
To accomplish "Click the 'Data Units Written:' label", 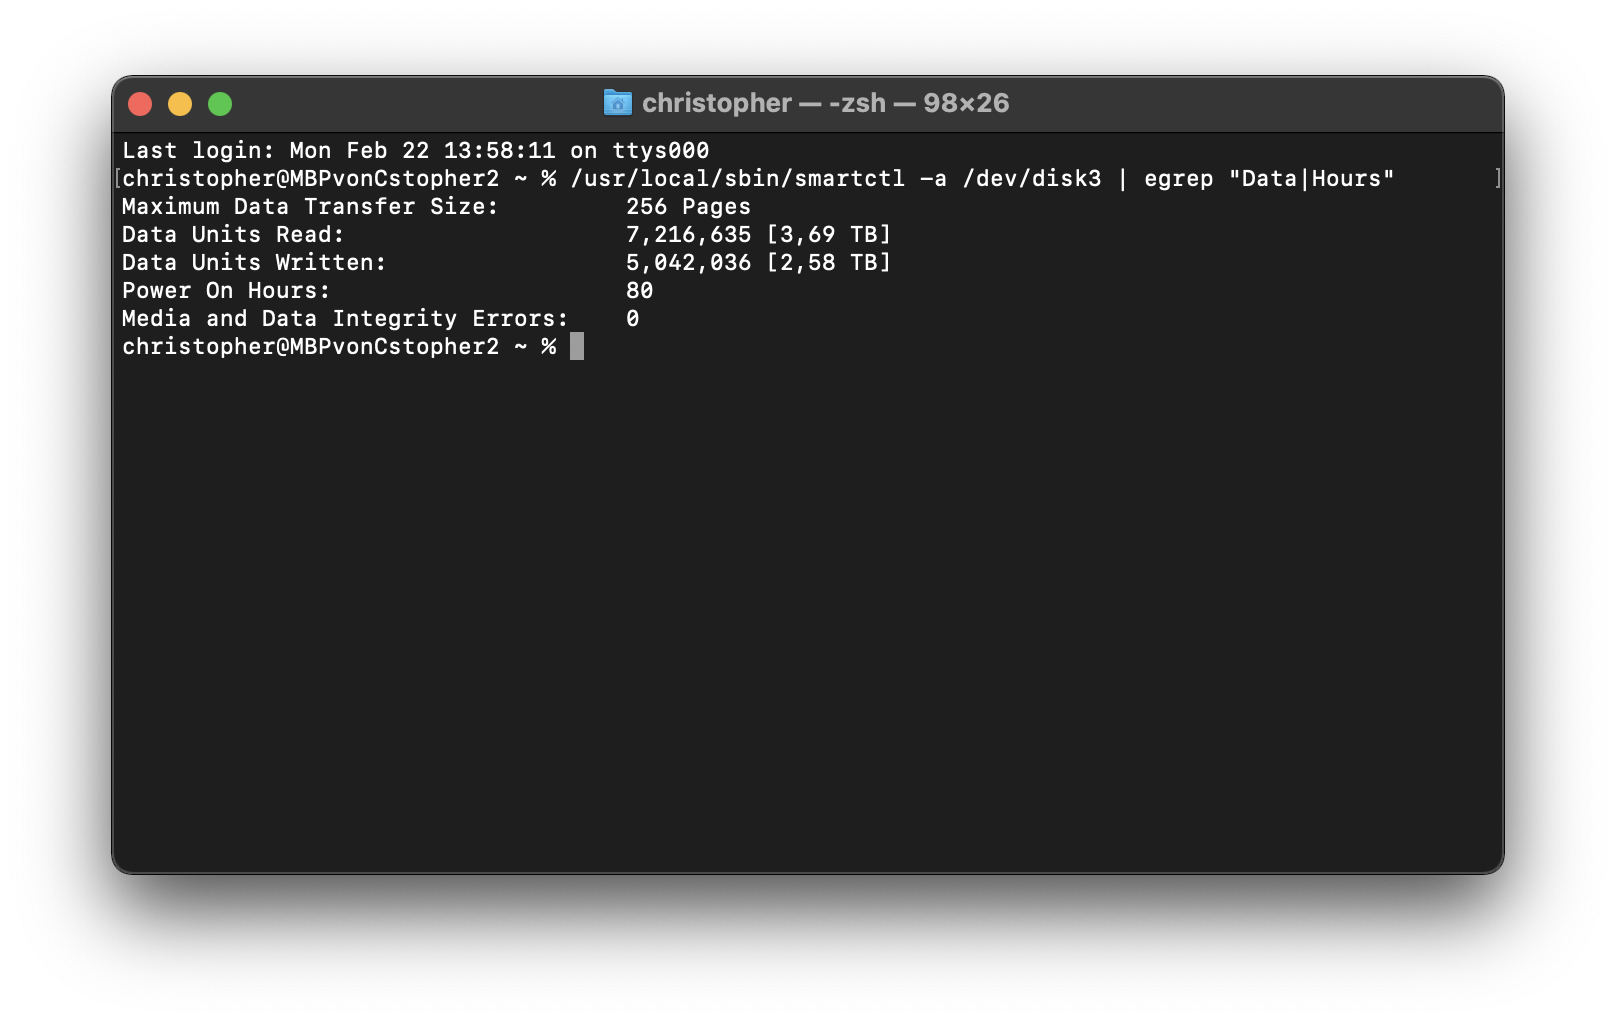I will coord(254,263).
